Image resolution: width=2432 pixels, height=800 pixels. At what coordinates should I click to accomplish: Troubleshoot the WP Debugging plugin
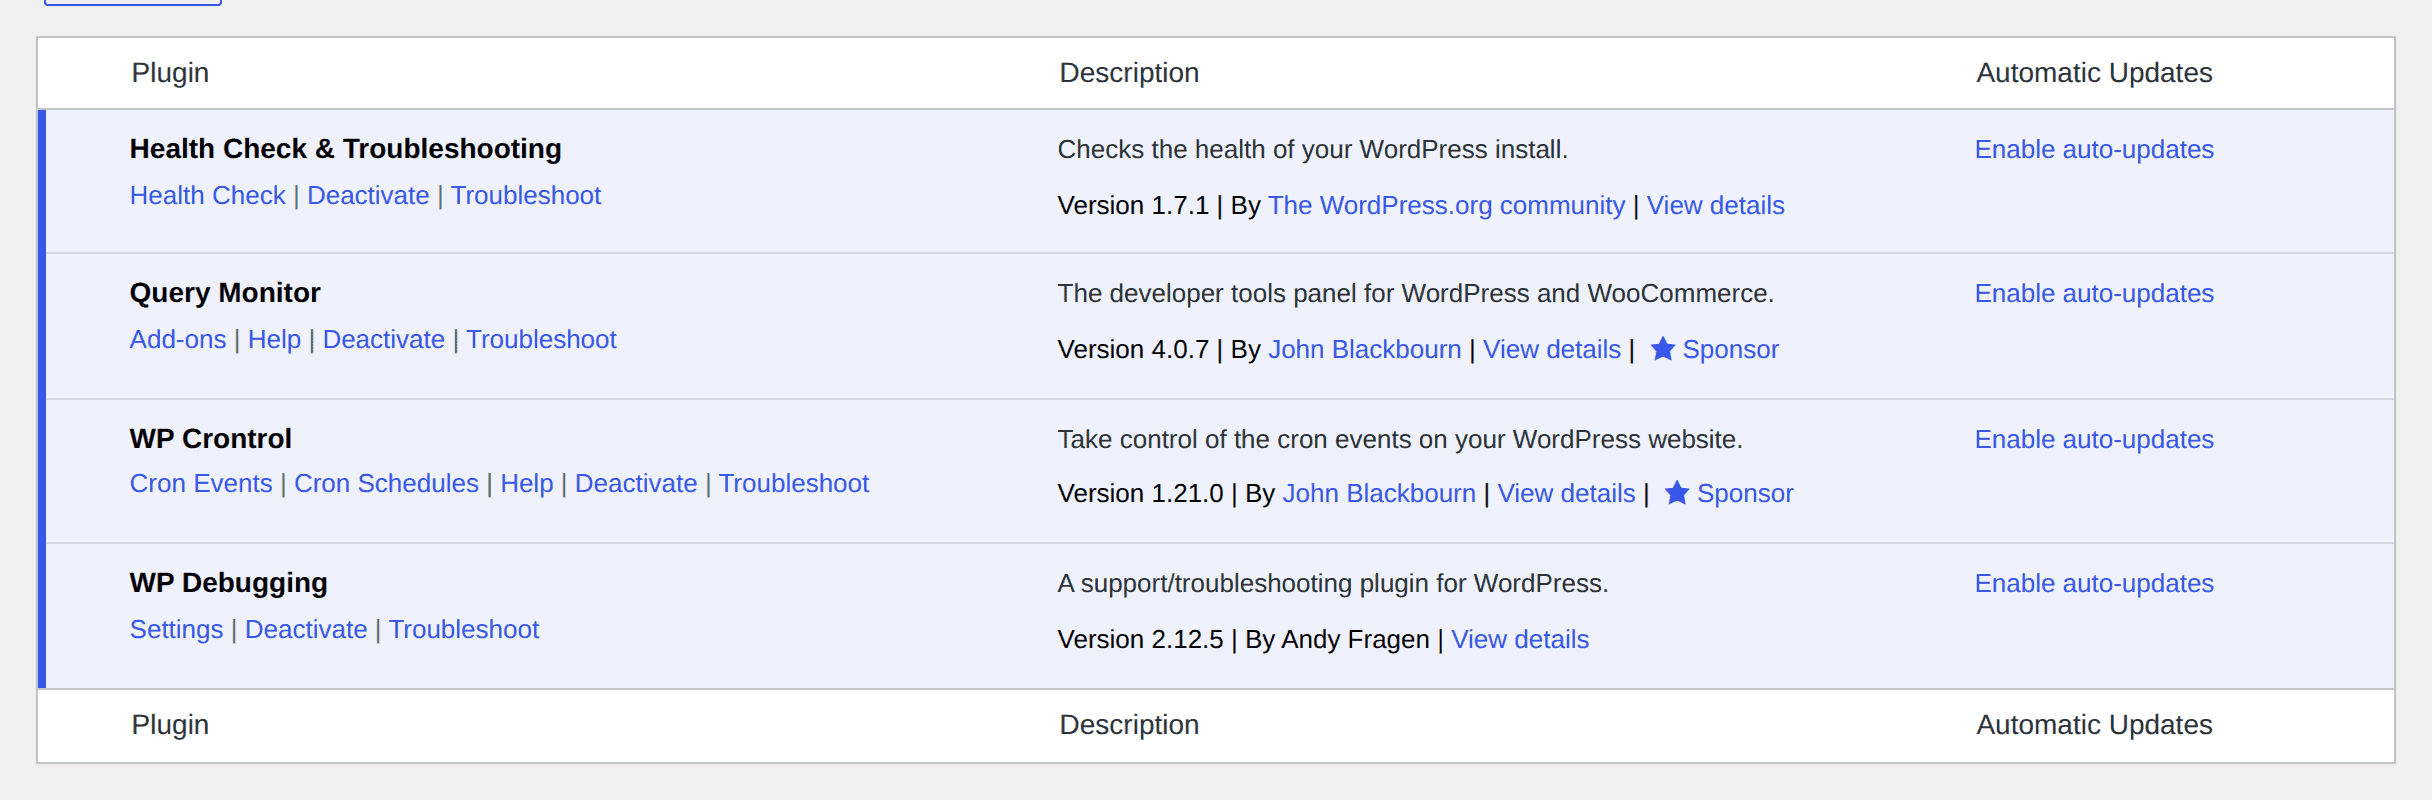(x=464, y=629)
